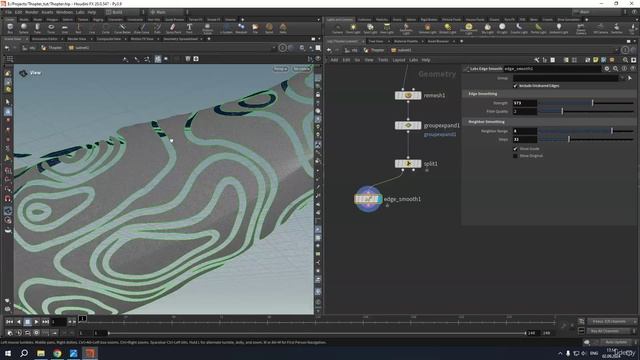Jump to first frame of timeline

pos(9,322)
